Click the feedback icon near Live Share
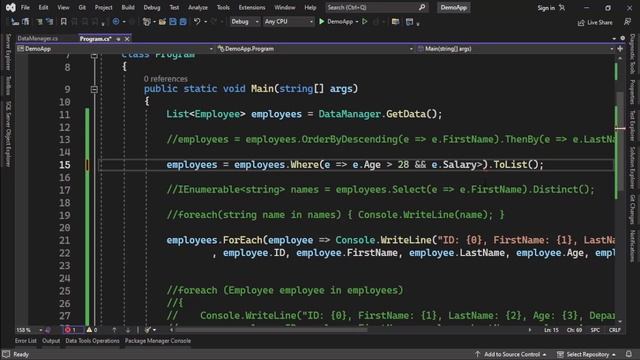Viewport: 640px width, 360px height. (x=627, y=22)
